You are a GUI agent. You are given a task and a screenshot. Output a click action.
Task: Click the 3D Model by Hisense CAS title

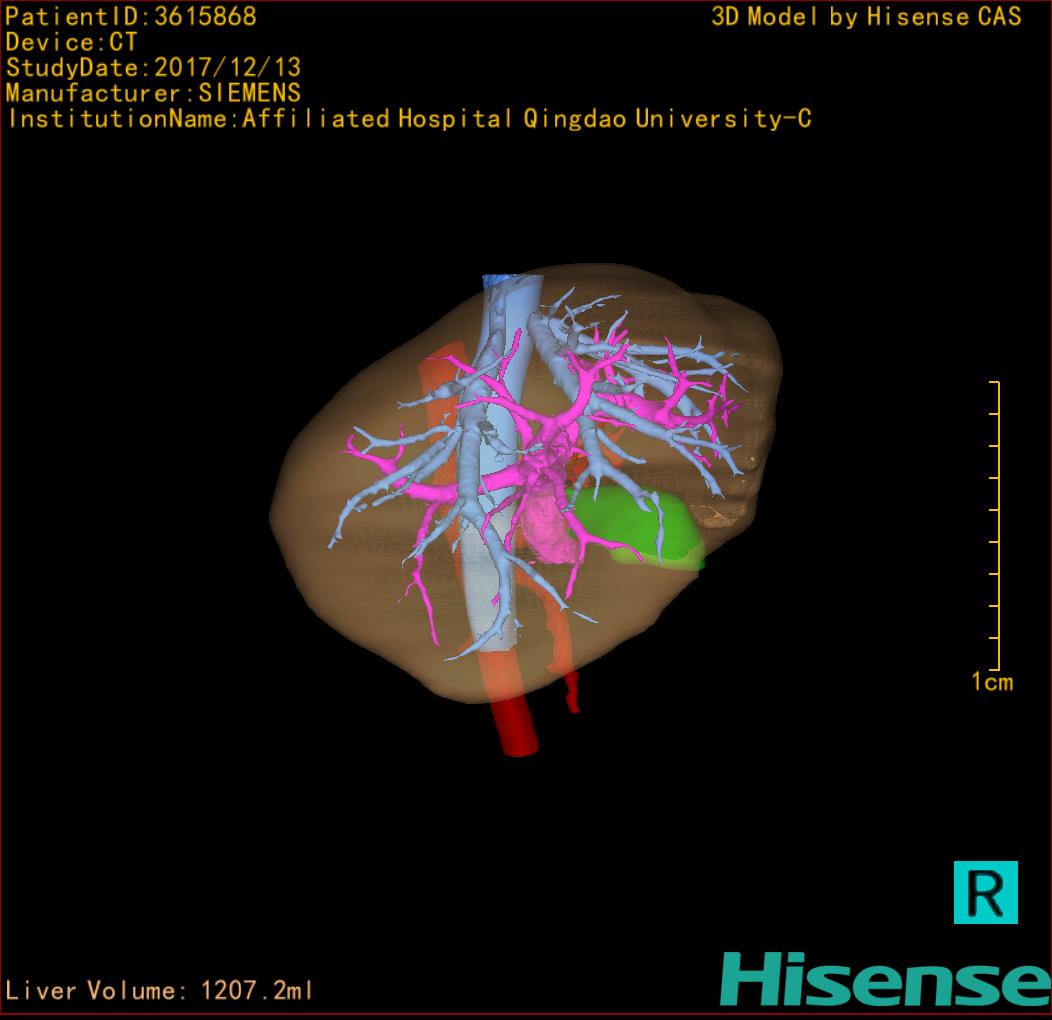point(866,17)
